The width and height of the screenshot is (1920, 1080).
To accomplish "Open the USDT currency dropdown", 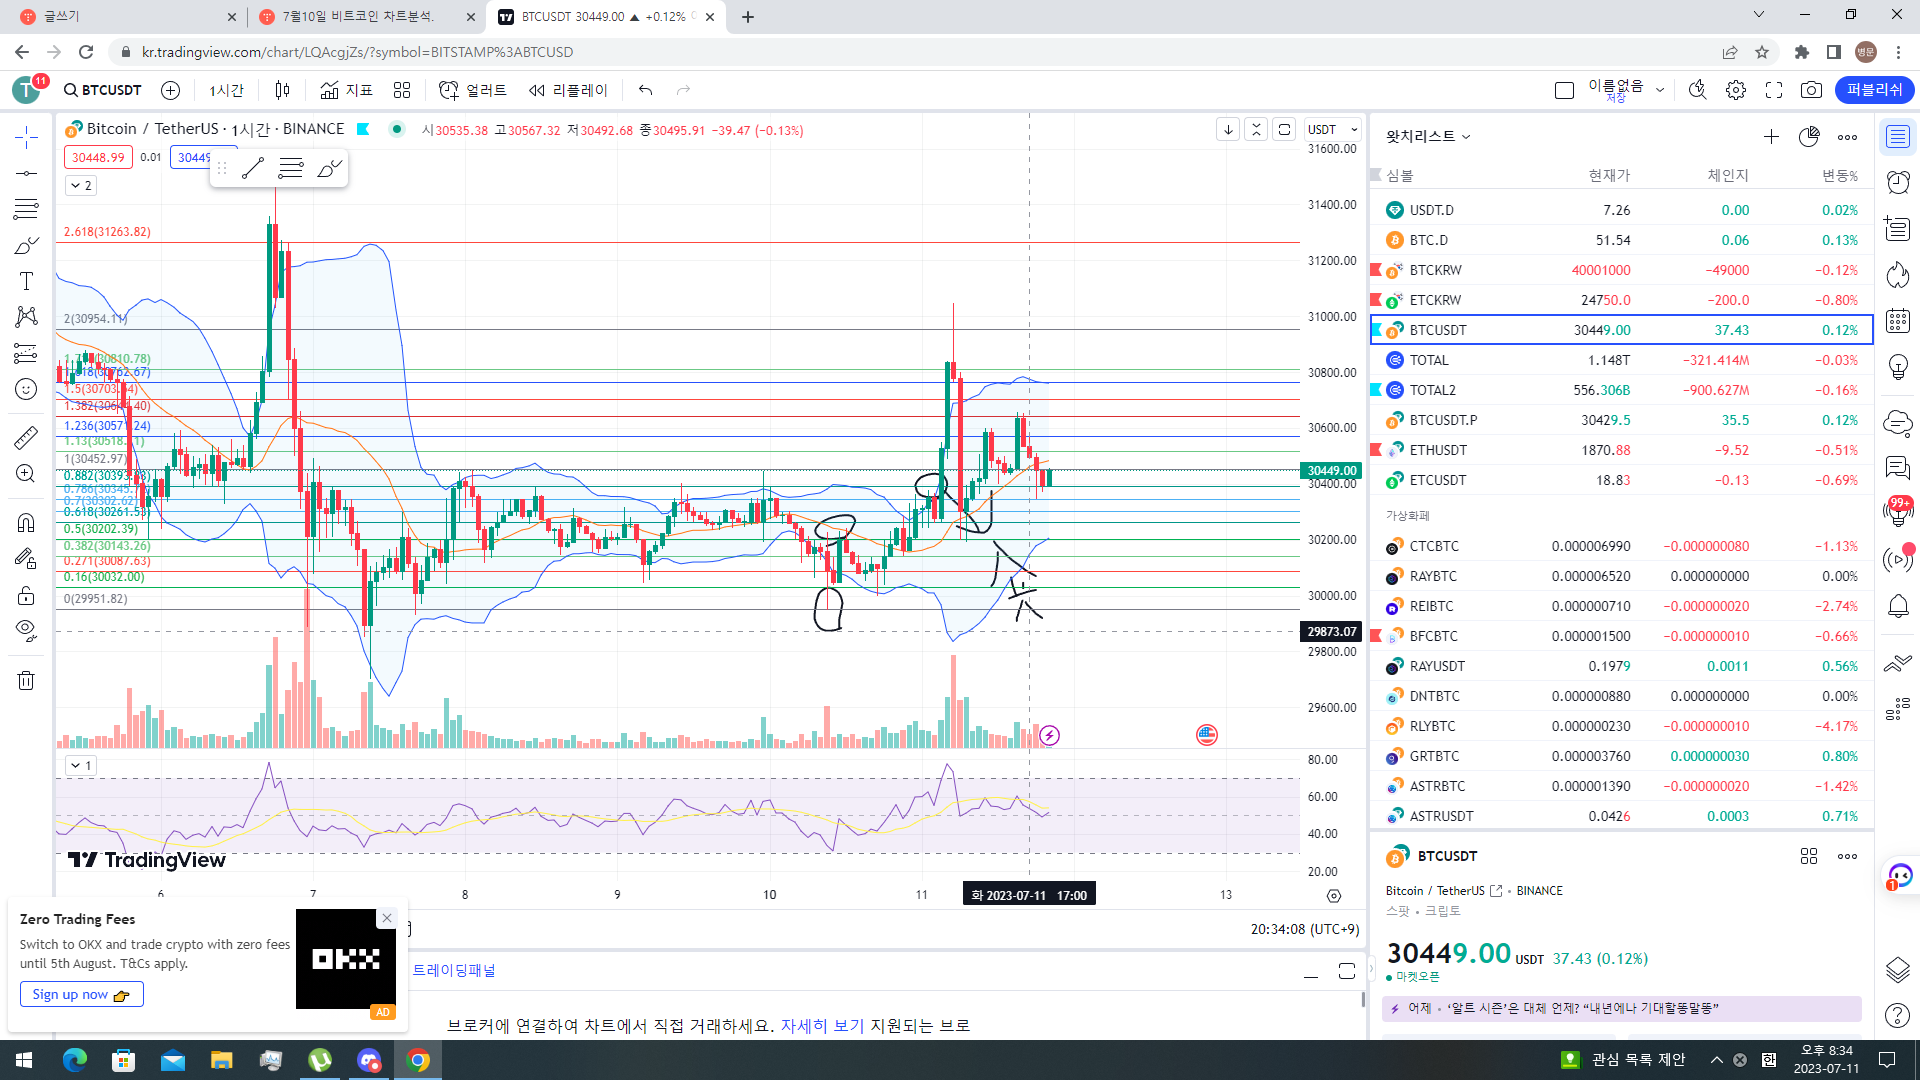I will [x=1333, y=129].
